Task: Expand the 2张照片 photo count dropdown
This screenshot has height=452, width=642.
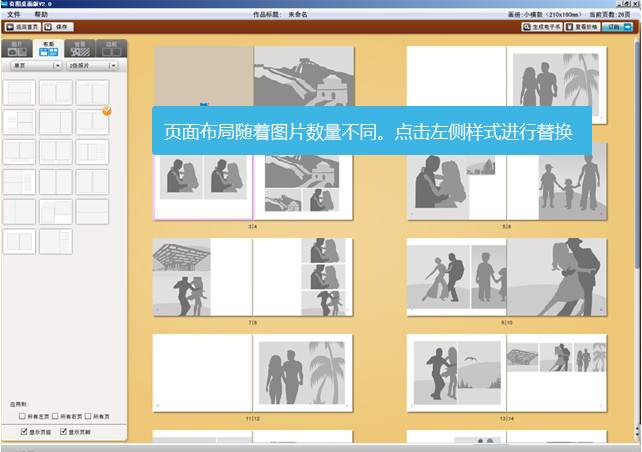Action: [92, 66]
